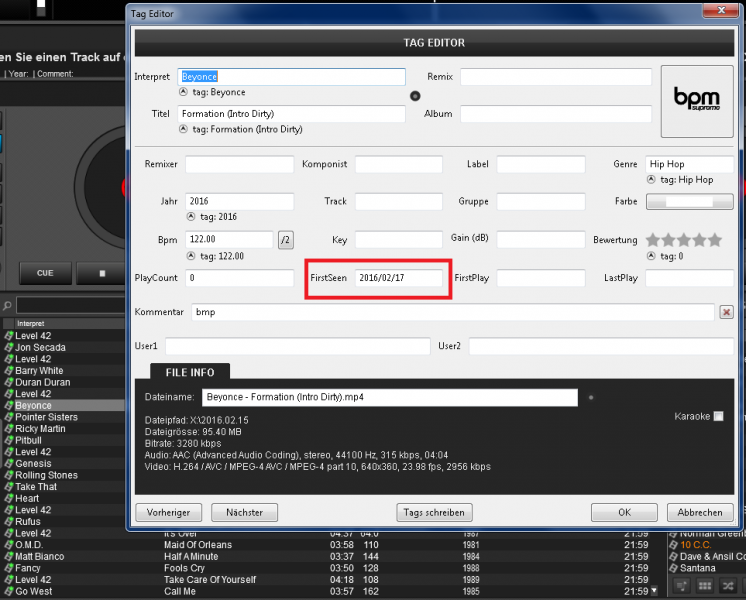Click into the FirstSeen date field
Screen dimensions: 746x600
pyautogui.click(x=399, y=278)
